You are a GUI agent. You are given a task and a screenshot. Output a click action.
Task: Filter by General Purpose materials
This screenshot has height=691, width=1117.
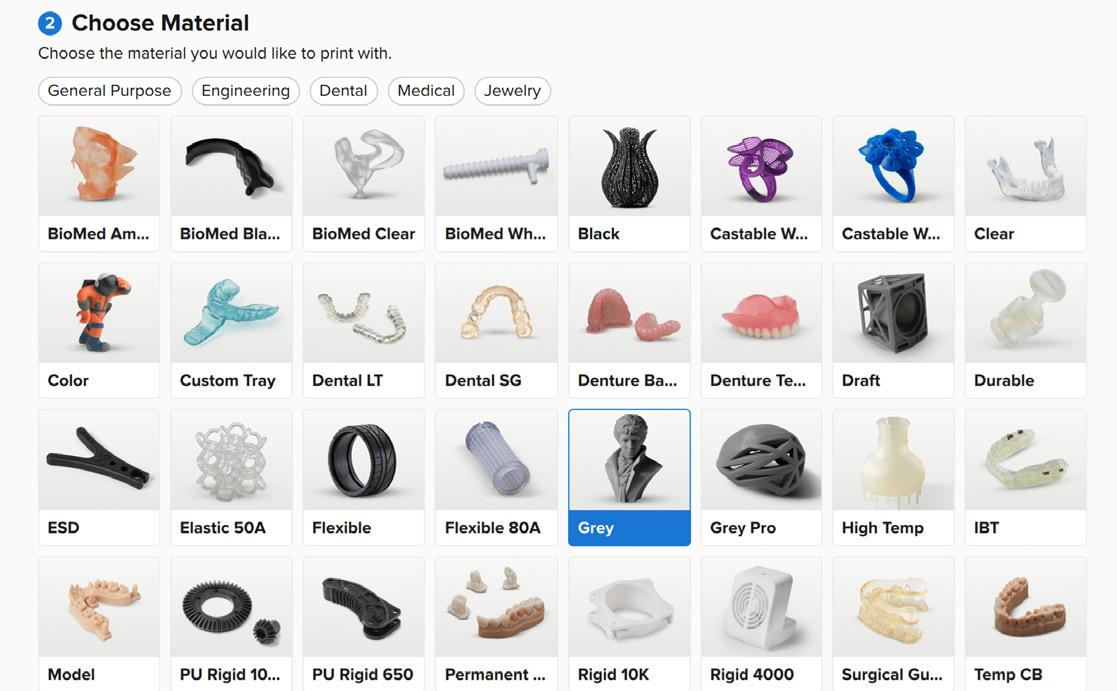tap(110, 91)
